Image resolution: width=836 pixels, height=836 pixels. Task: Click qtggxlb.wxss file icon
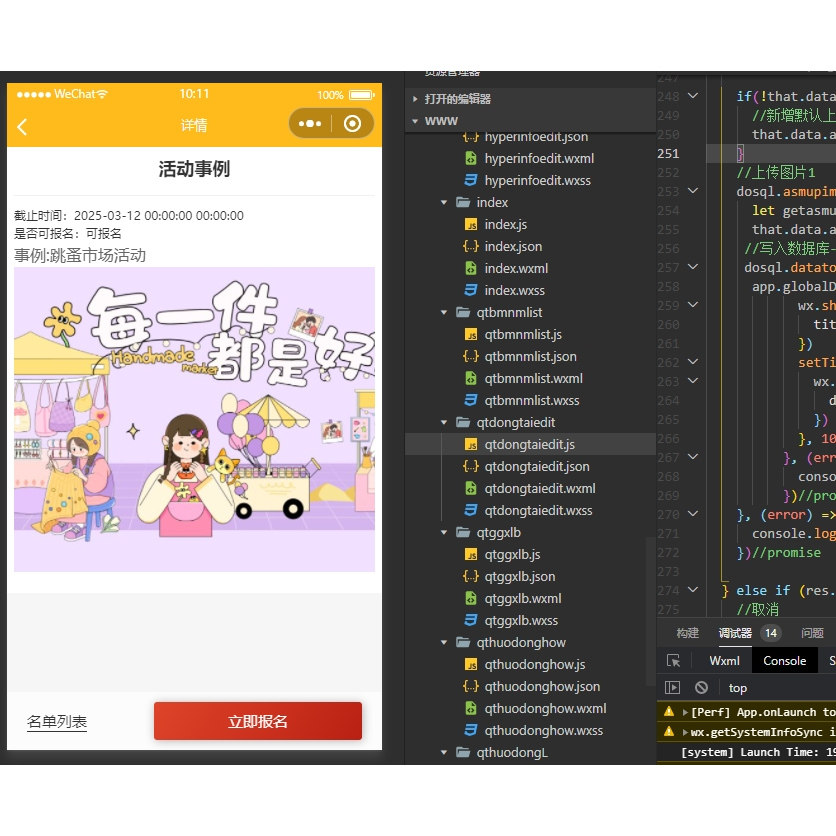(x=471, y=620)
